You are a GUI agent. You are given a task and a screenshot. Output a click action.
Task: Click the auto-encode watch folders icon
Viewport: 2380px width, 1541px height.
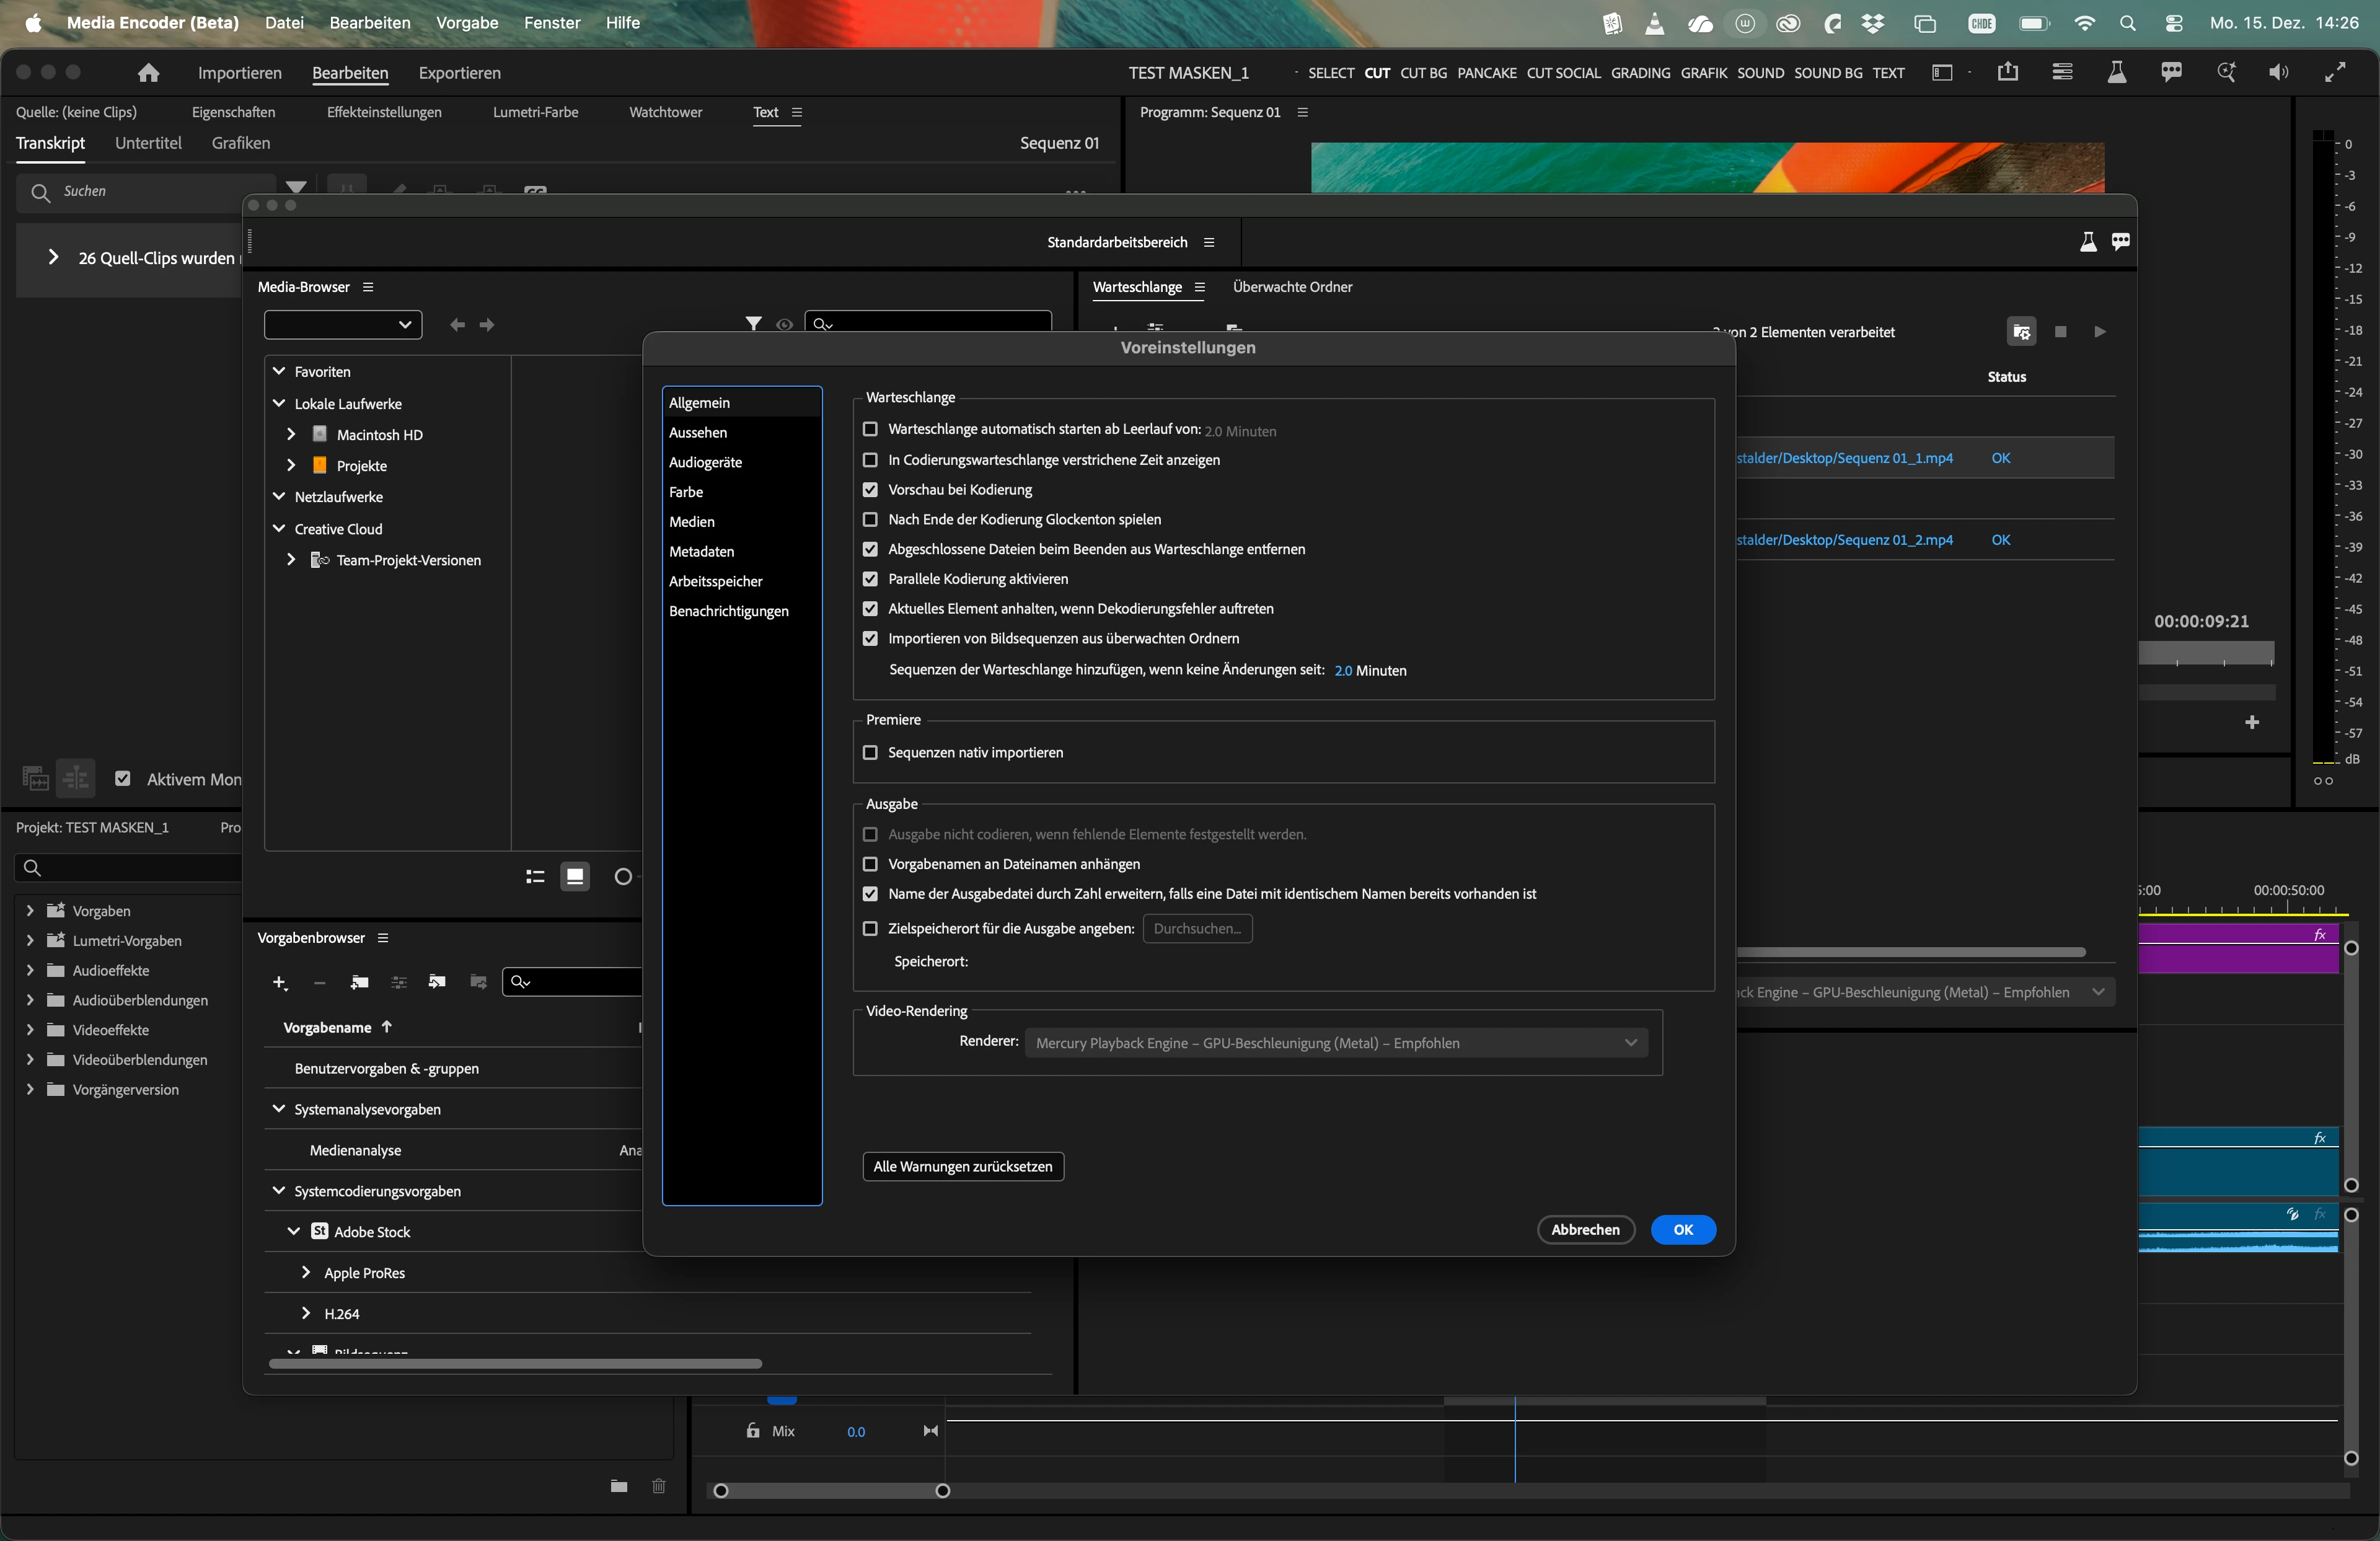point(2021,332)
